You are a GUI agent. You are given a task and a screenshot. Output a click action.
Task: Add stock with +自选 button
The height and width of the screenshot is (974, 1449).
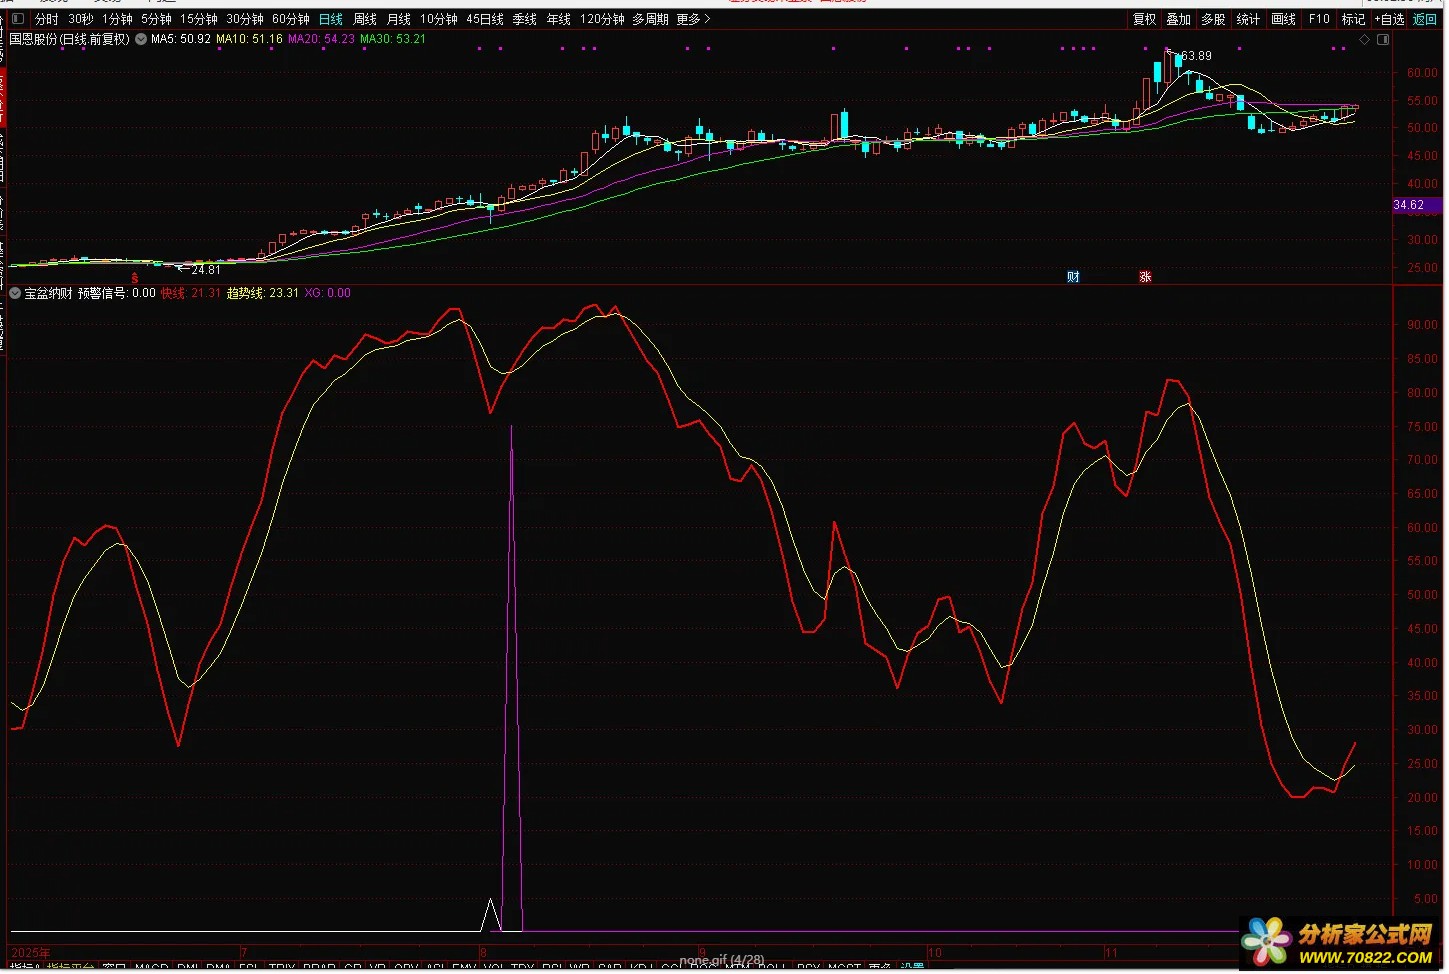(1390, 19)
